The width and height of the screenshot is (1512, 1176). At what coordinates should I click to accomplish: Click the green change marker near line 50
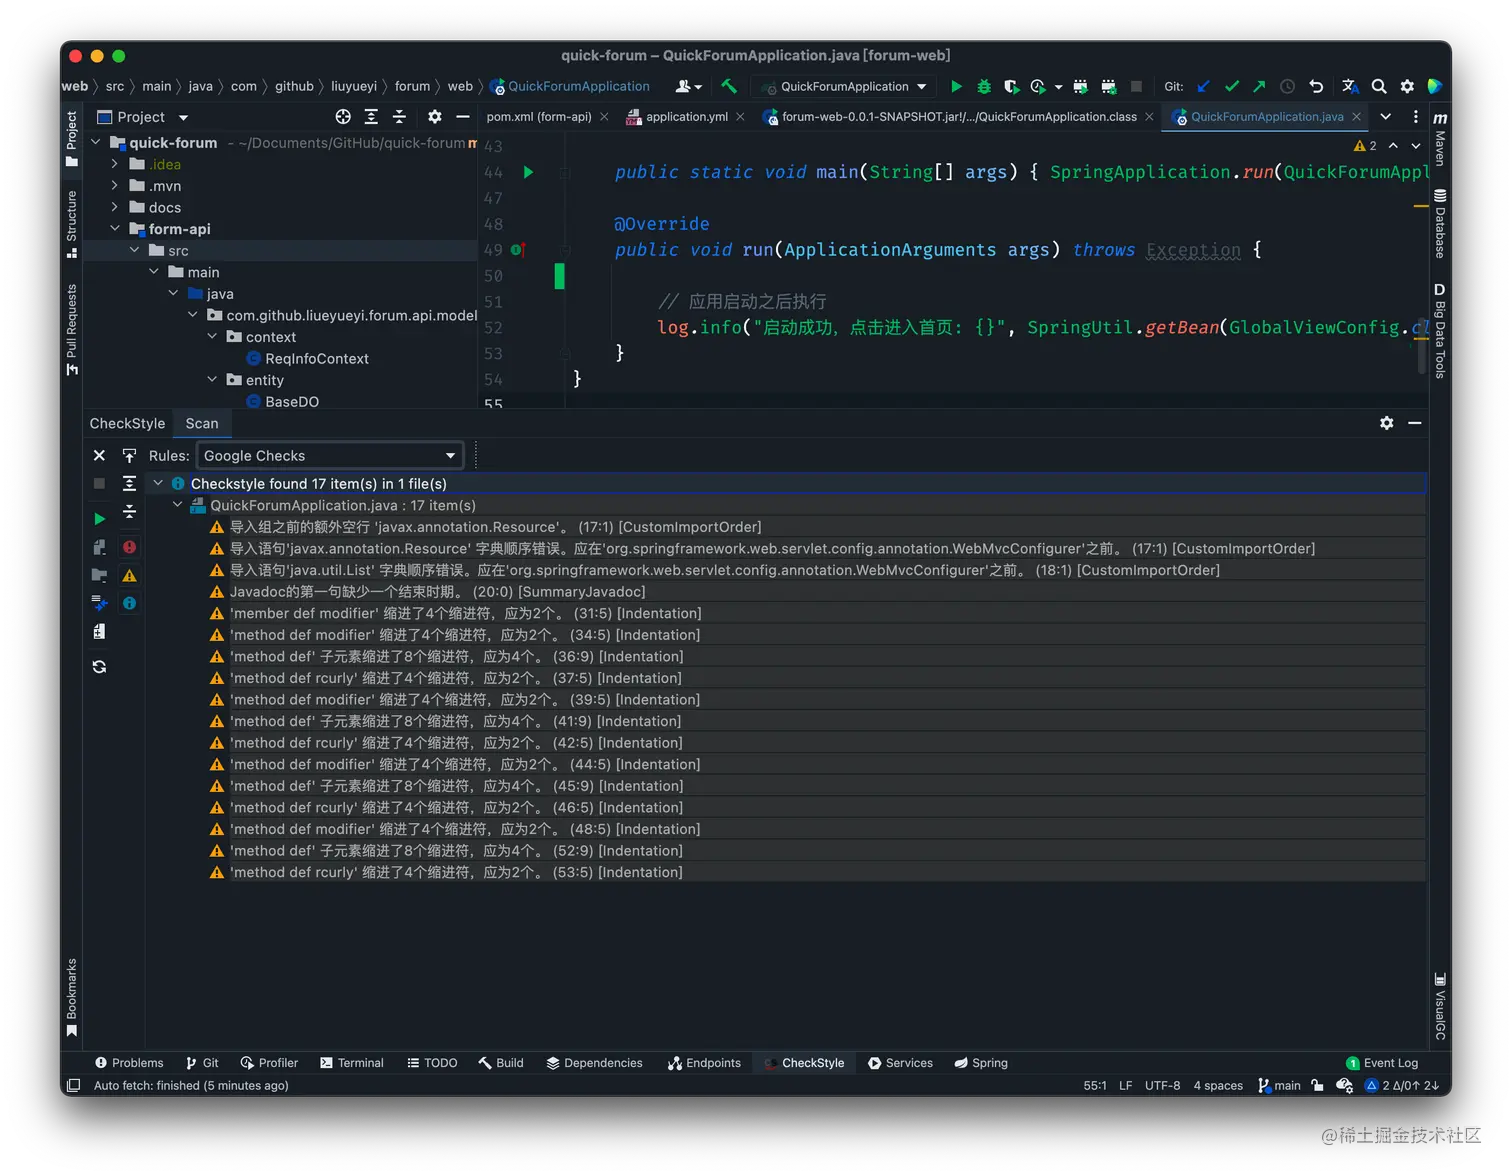(x=559, y=276)
